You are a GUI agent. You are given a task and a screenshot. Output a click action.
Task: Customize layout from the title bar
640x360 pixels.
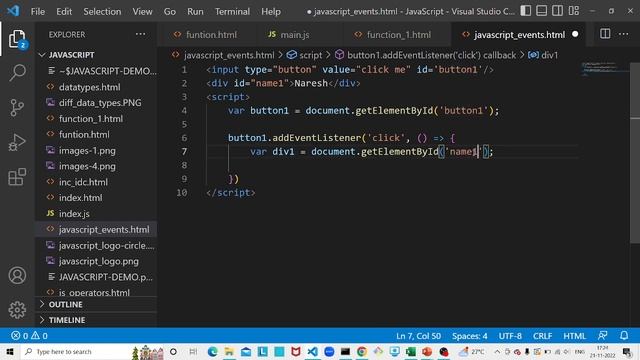pos(573,11)
